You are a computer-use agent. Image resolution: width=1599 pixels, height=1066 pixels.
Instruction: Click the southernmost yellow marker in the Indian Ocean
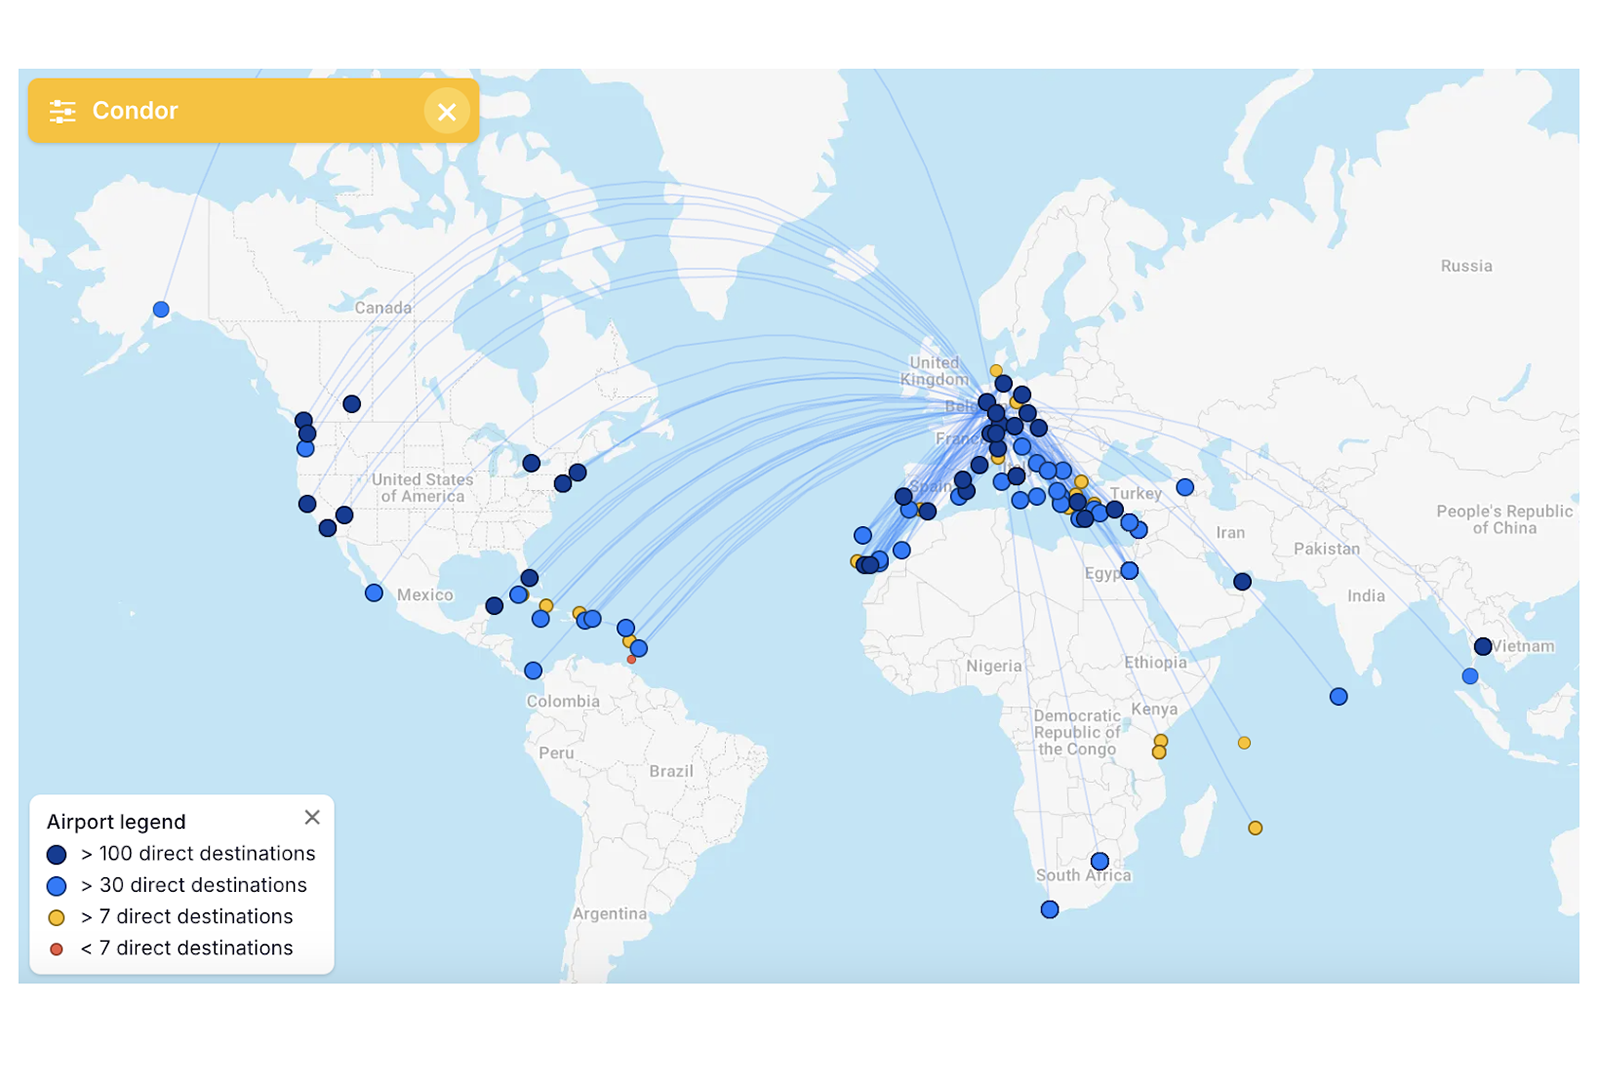click(x=1255, y=828)
